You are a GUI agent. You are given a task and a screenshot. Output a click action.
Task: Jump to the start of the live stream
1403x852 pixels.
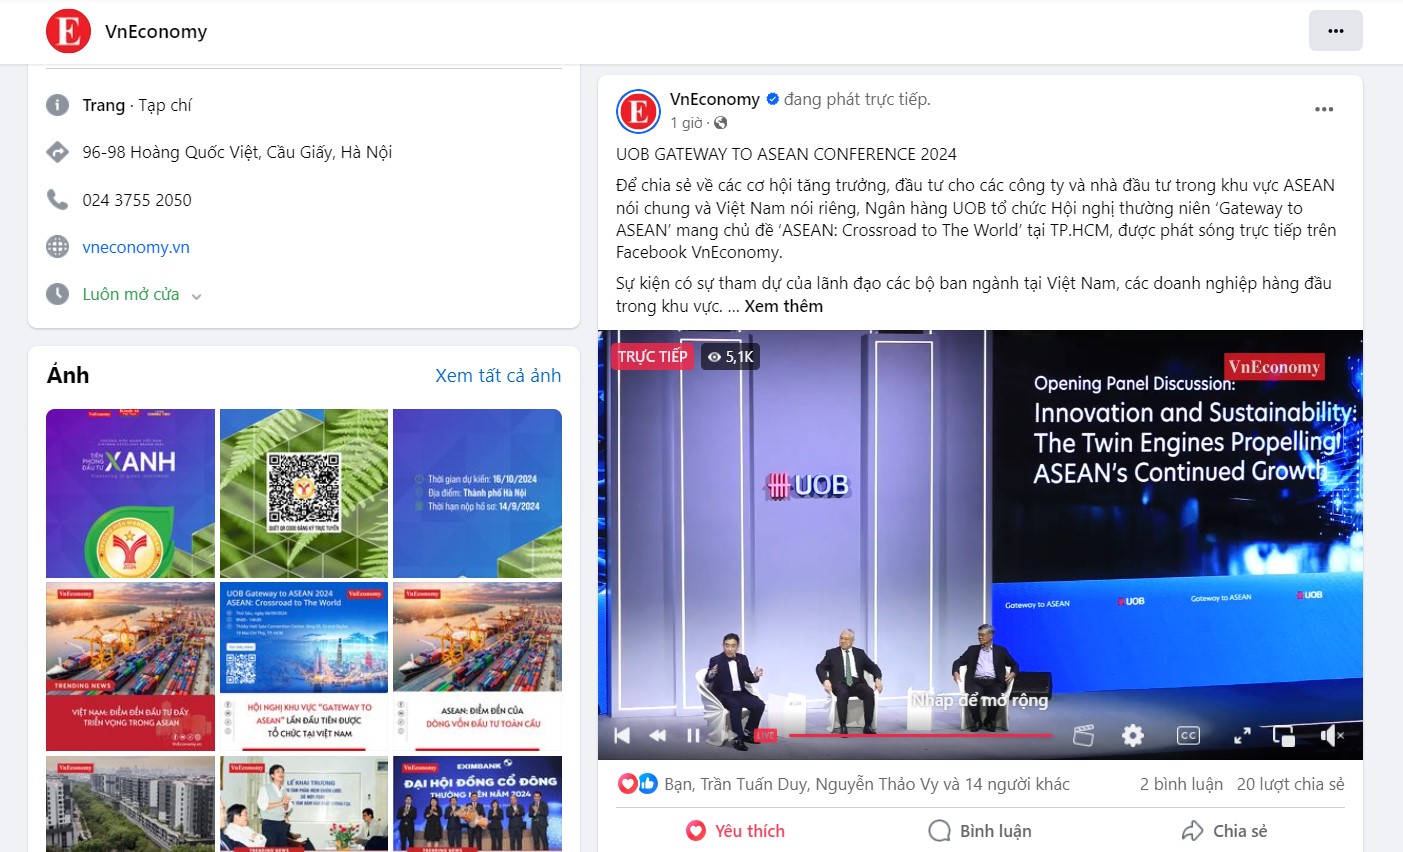622,736
